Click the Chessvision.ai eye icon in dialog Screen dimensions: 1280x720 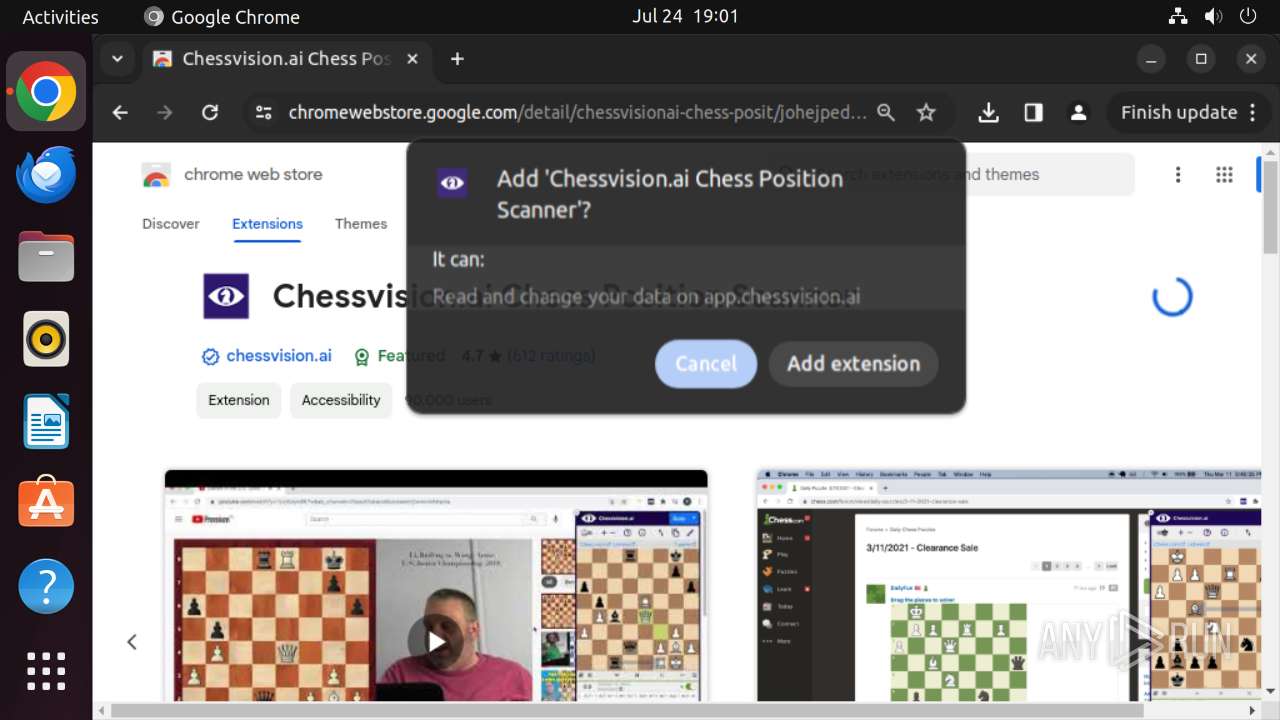pos(452,183)
